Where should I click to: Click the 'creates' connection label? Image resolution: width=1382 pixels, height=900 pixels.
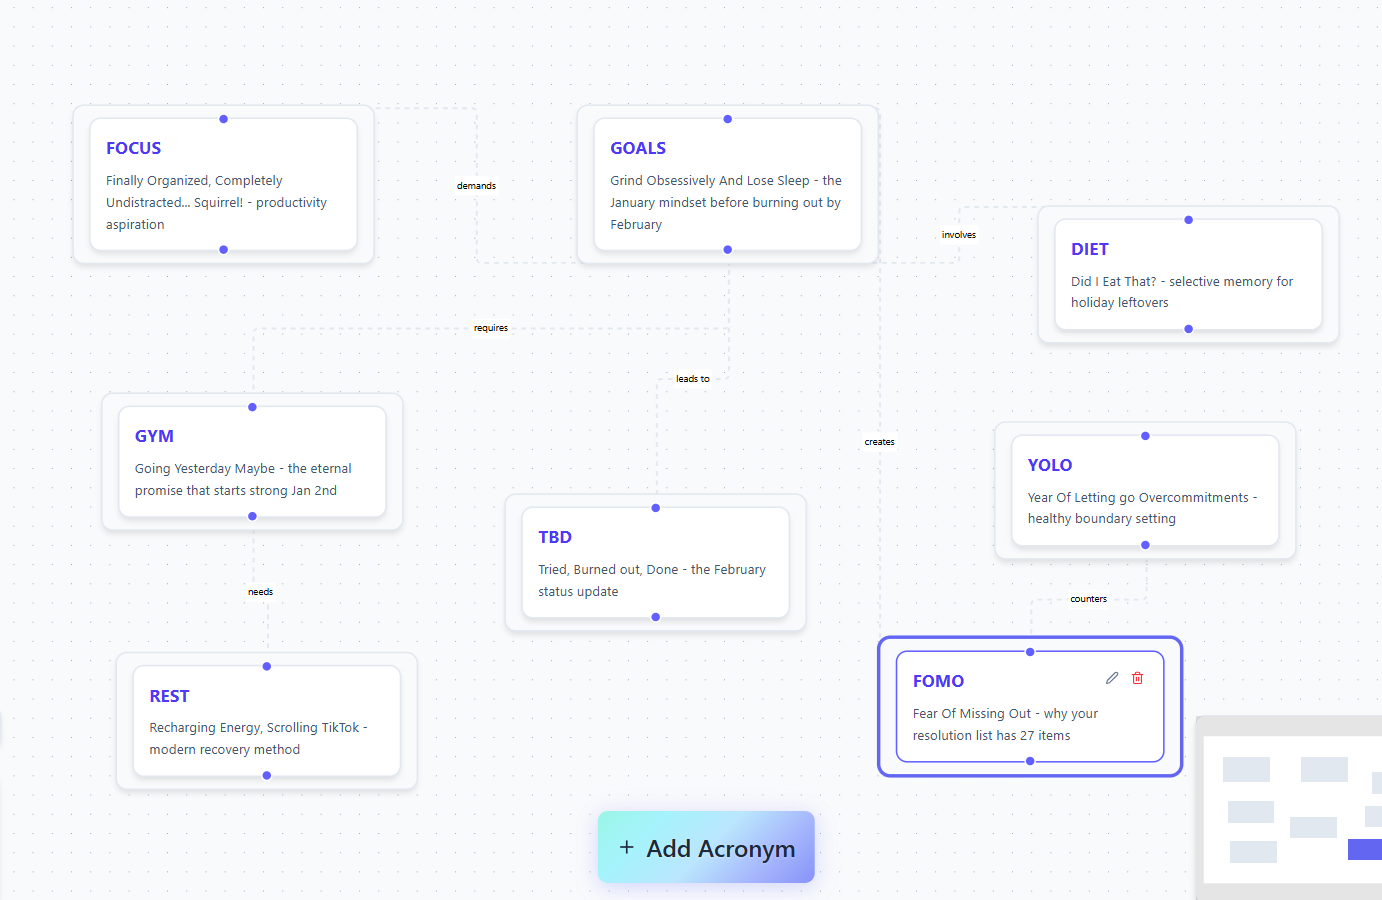[x=878, y=441]
